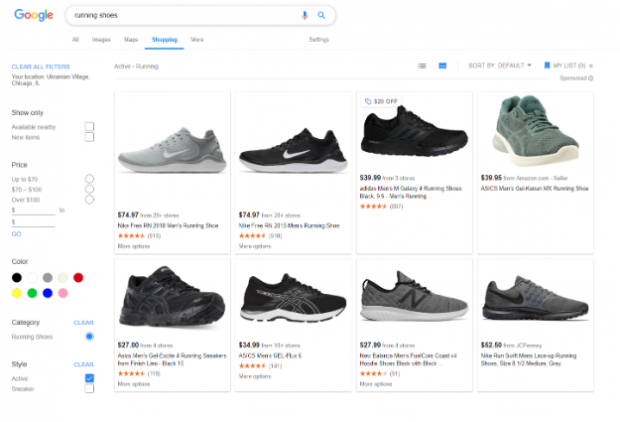Viewport: 620px width, 422px height.
Task: Click the Sponsored info icon
Action: coord(591,78)
